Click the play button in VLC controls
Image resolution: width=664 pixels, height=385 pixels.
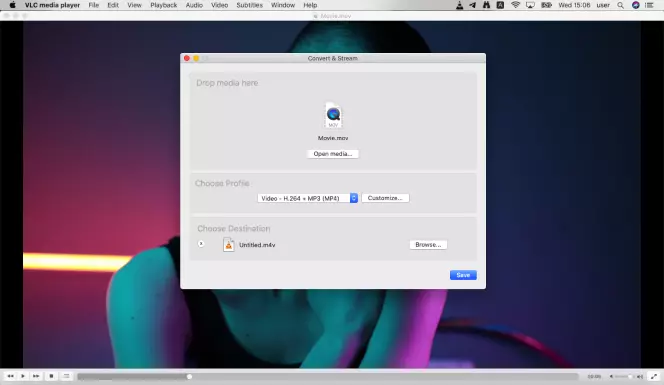[x=23, y=376]
